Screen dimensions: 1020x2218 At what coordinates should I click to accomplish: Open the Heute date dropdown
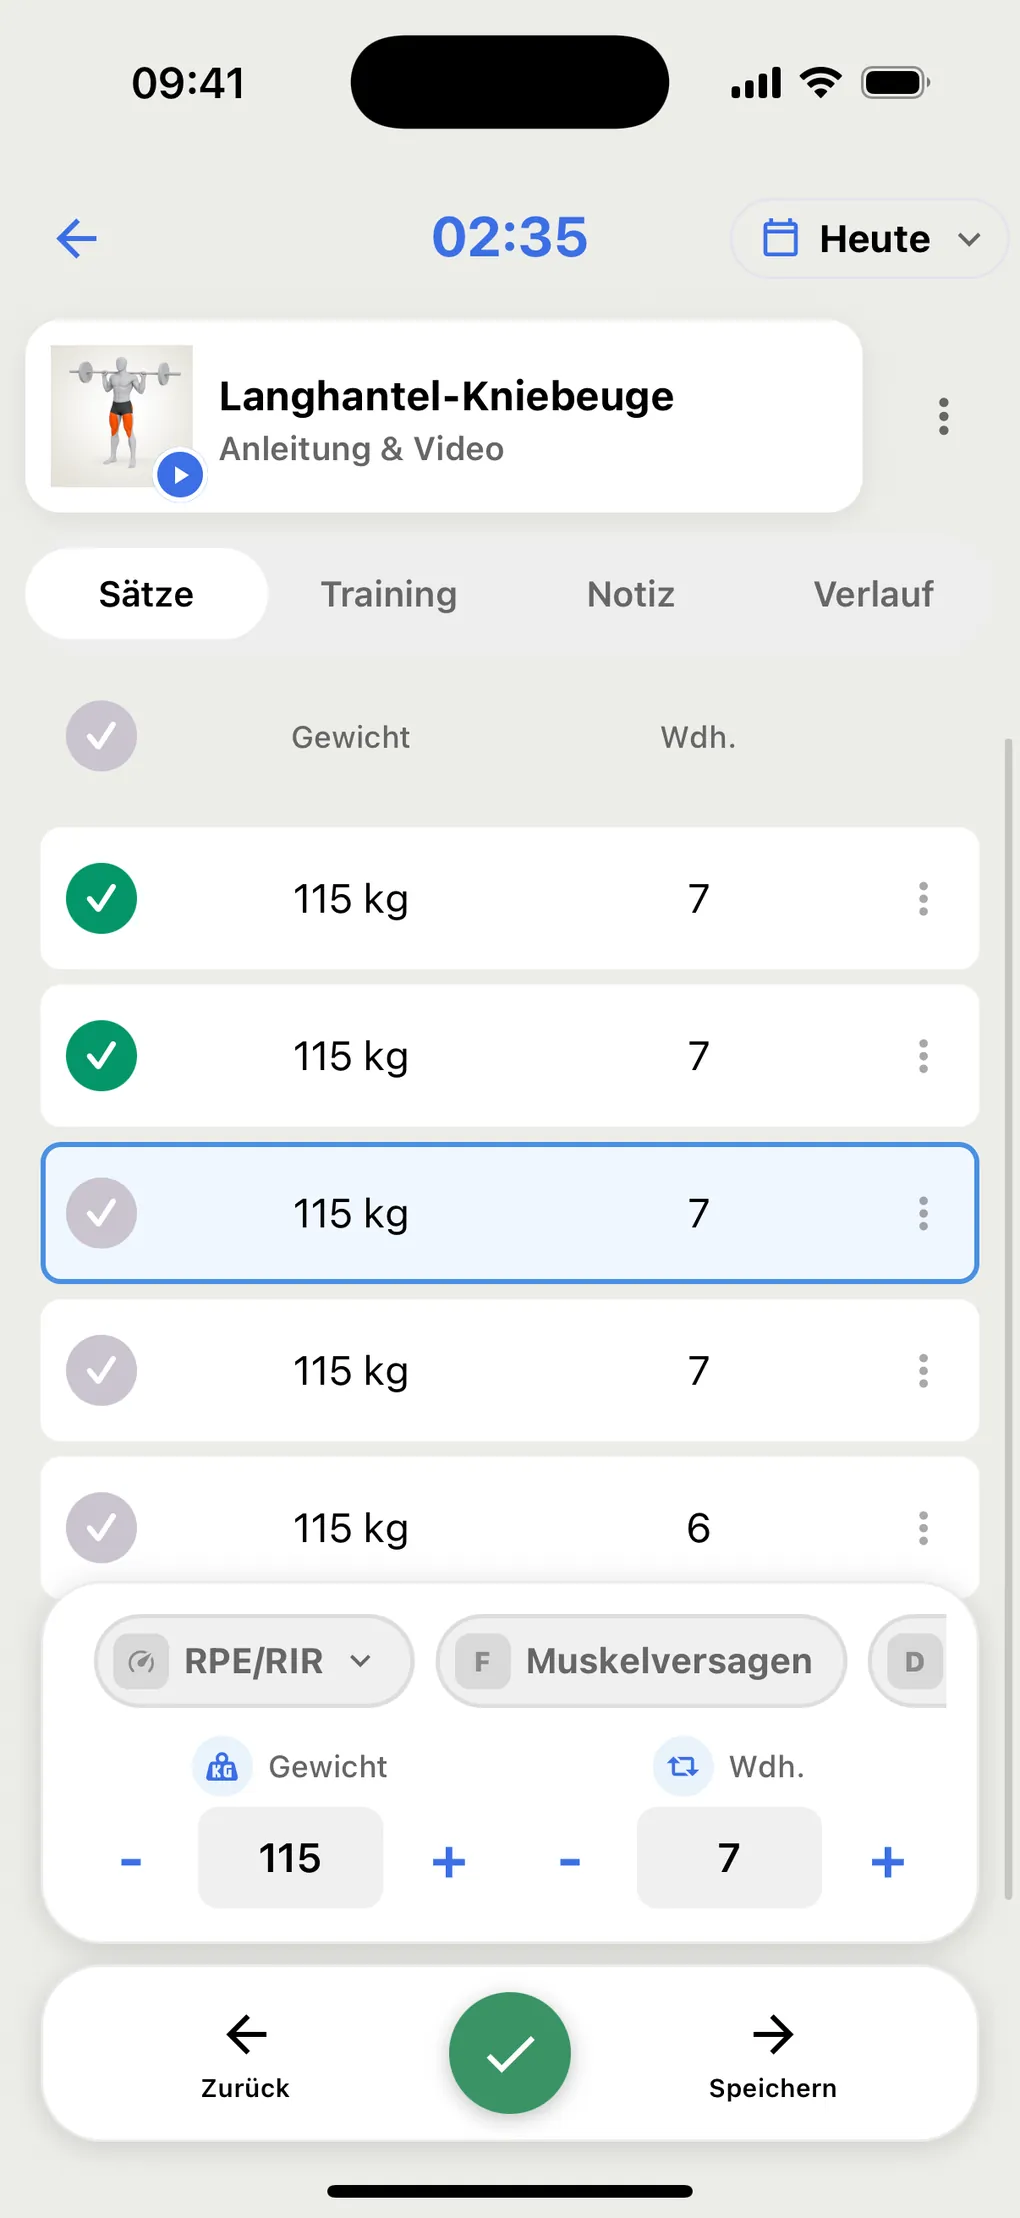coord(869,239)
